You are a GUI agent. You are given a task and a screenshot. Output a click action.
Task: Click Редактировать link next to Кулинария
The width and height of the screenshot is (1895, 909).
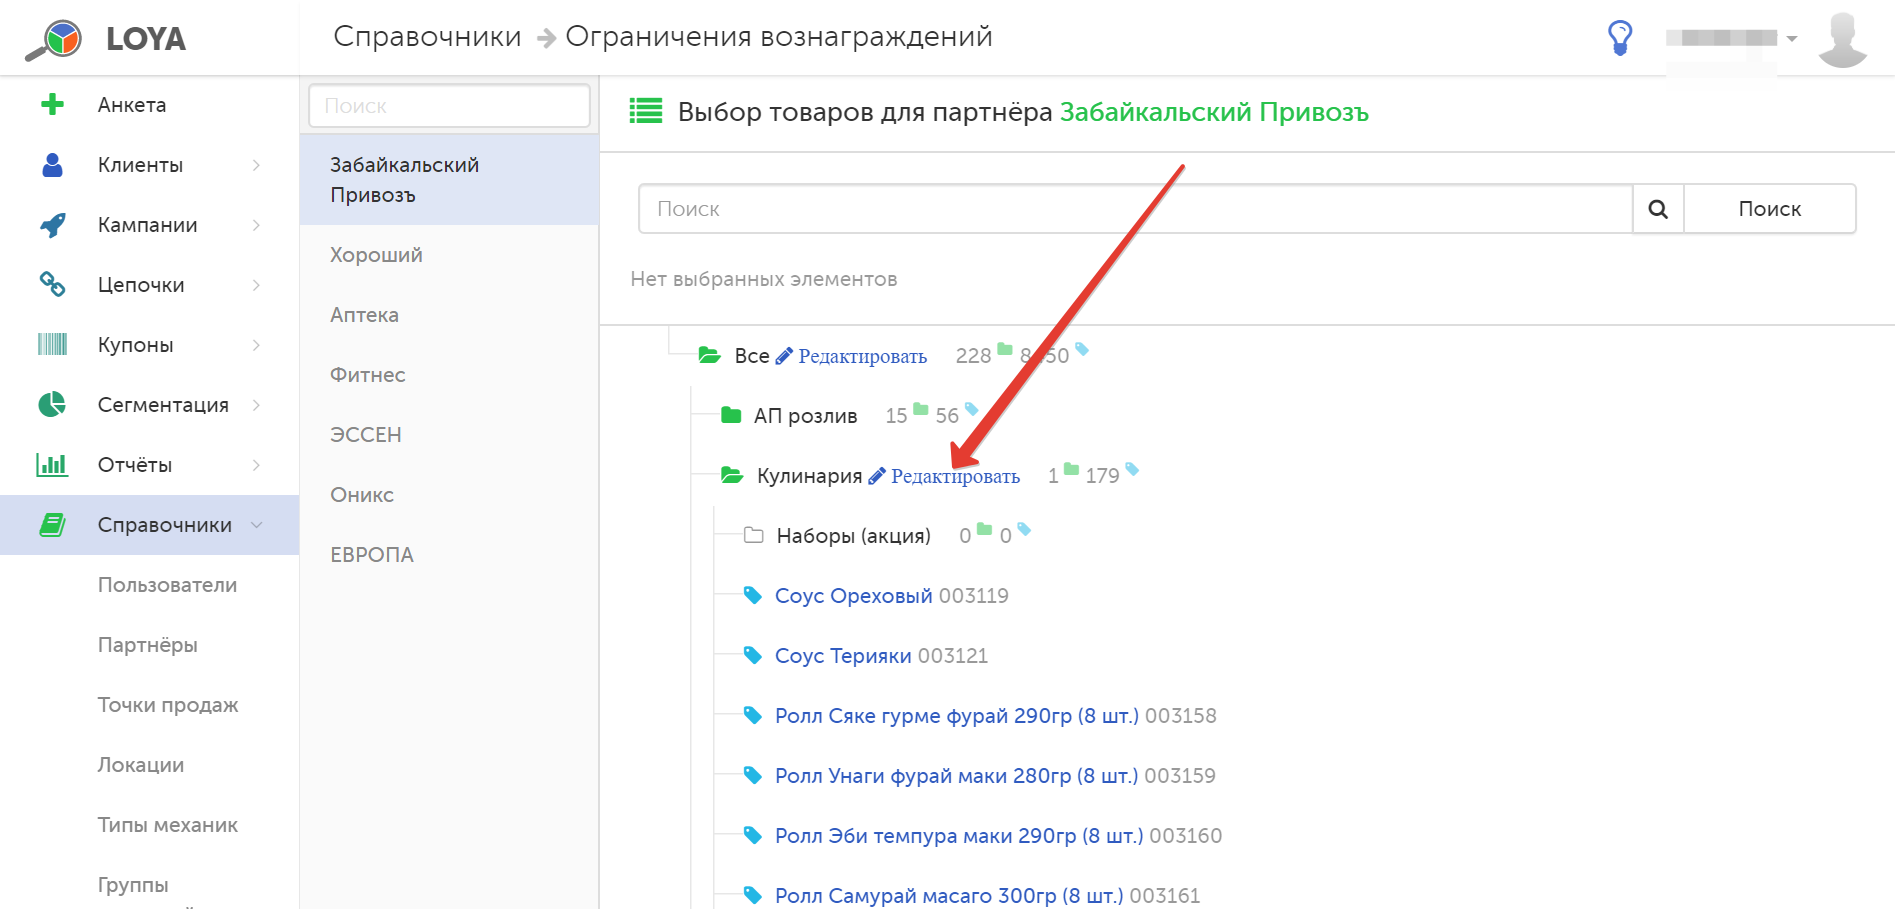click(x=955, y=476)
